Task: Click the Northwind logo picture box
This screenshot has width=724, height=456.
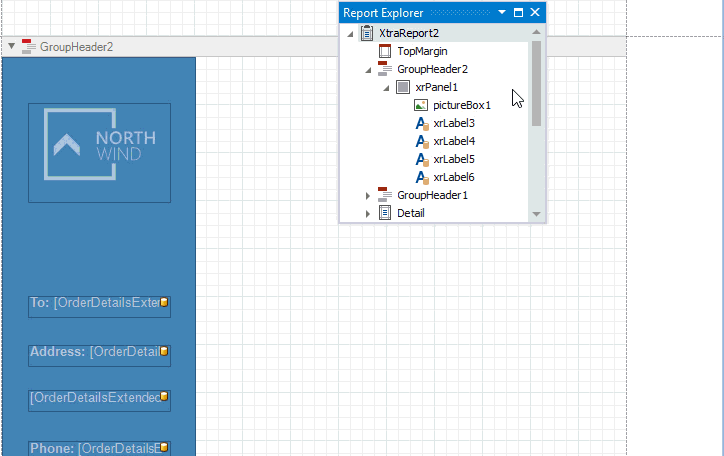Action: click(x=99, y=152)
